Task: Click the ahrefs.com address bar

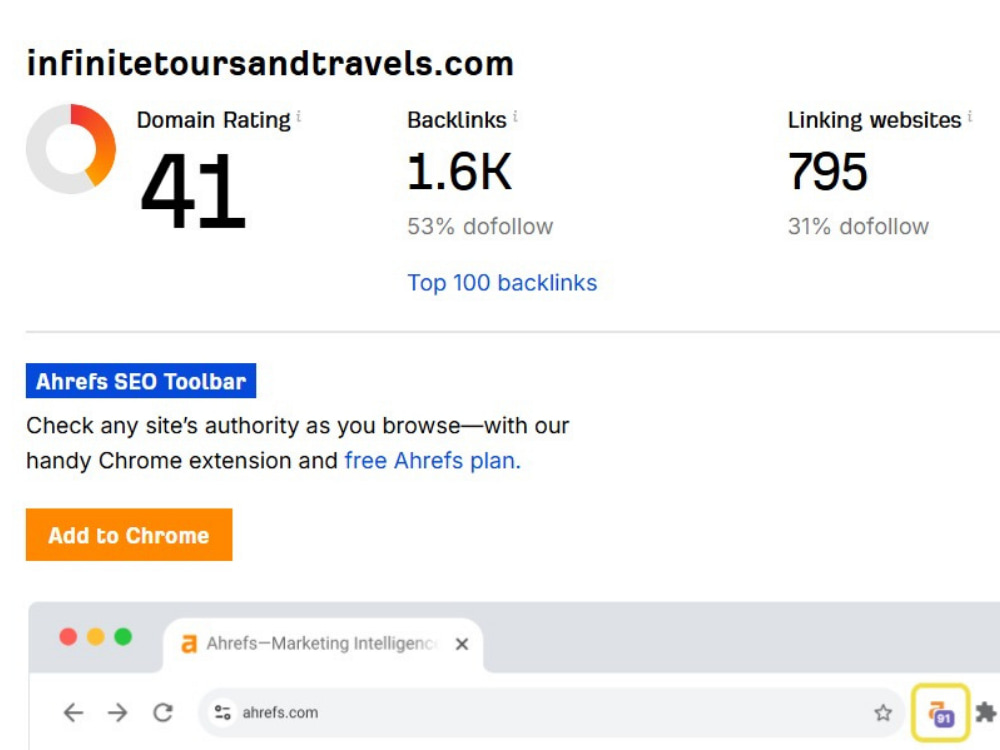Action: [552, 712]
